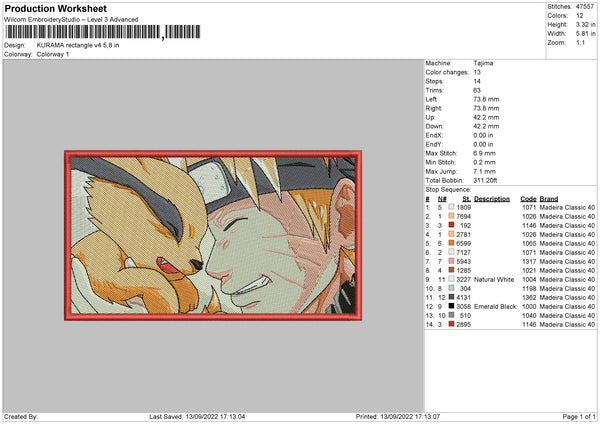Click the "Page 1 of 1" footer text
The image size is (600, 424).
tap(579, 416)
